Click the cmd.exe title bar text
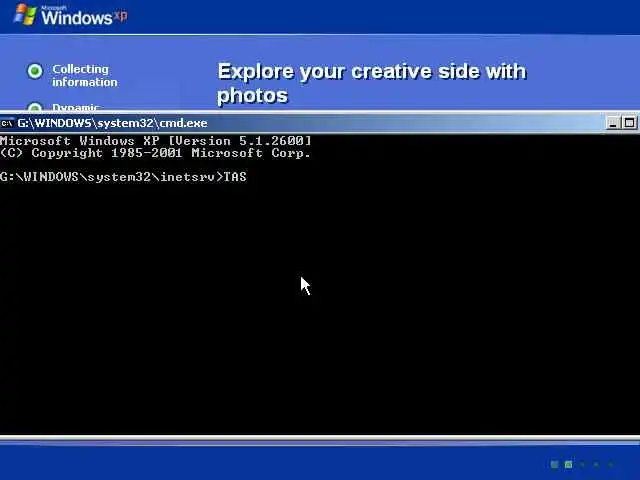 [x=112, y=123]
